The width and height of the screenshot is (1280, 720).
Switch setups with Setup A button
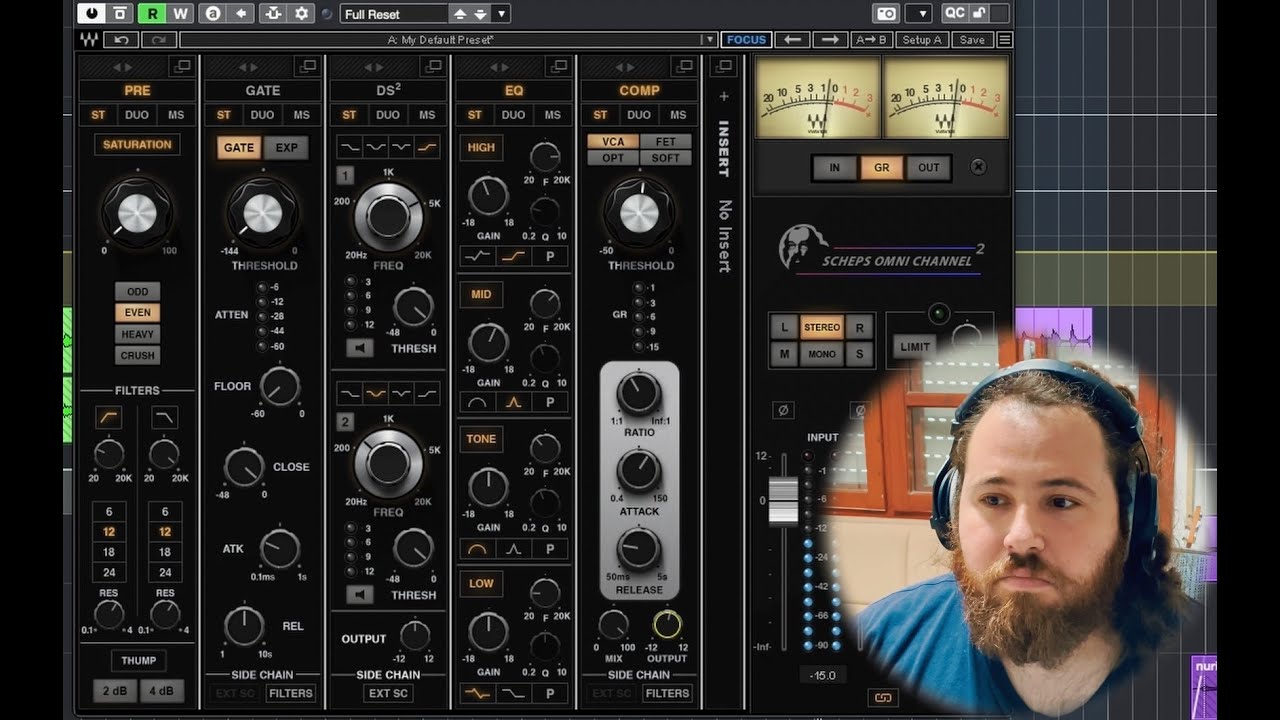click(921, 40)
